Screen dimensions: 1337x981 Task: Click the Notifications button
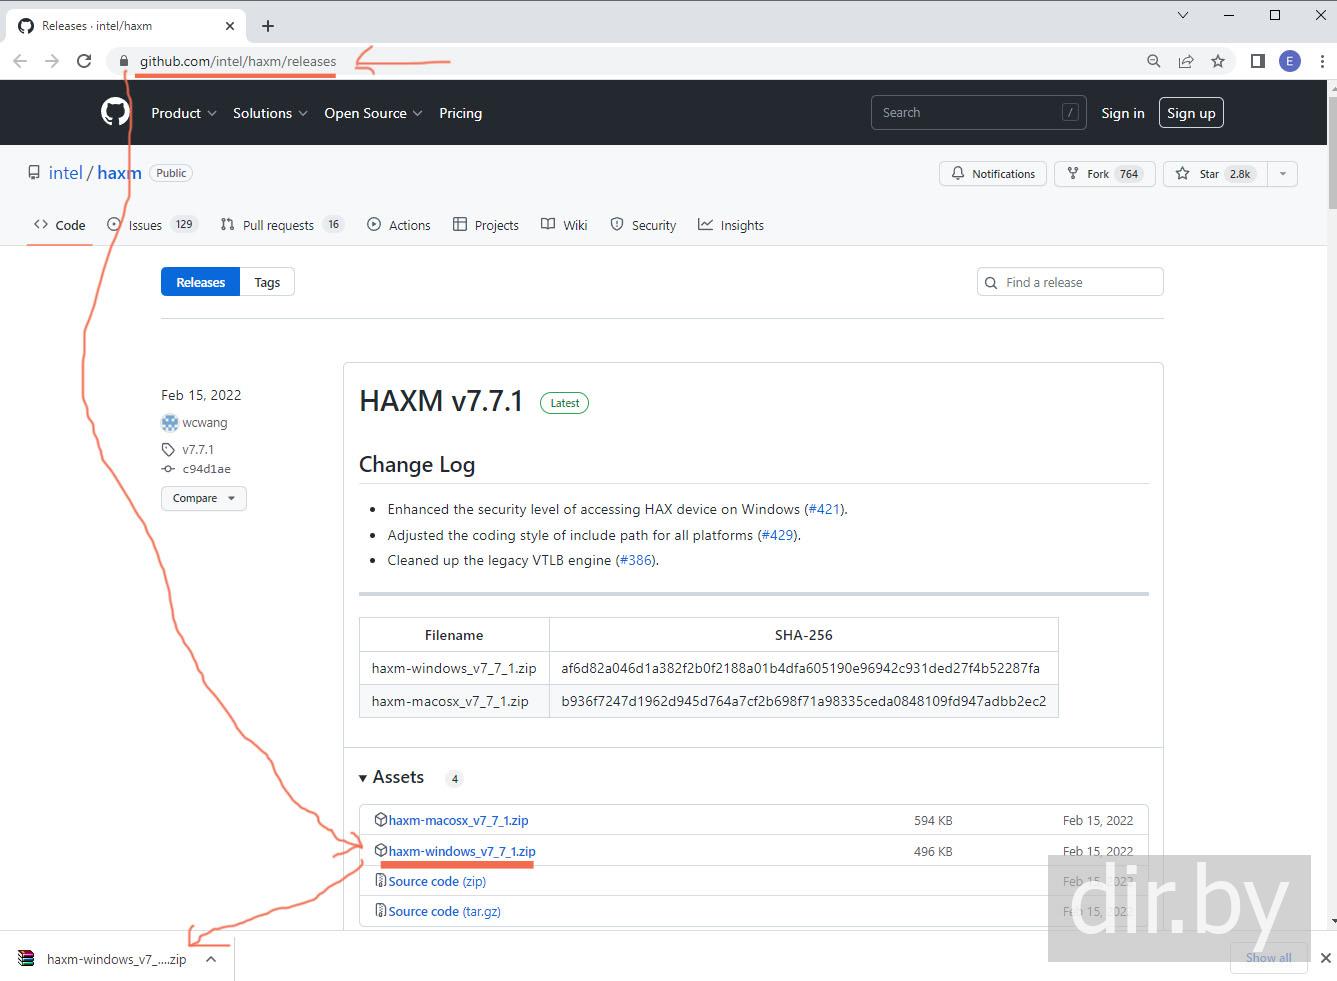click(x=993, y=174)
